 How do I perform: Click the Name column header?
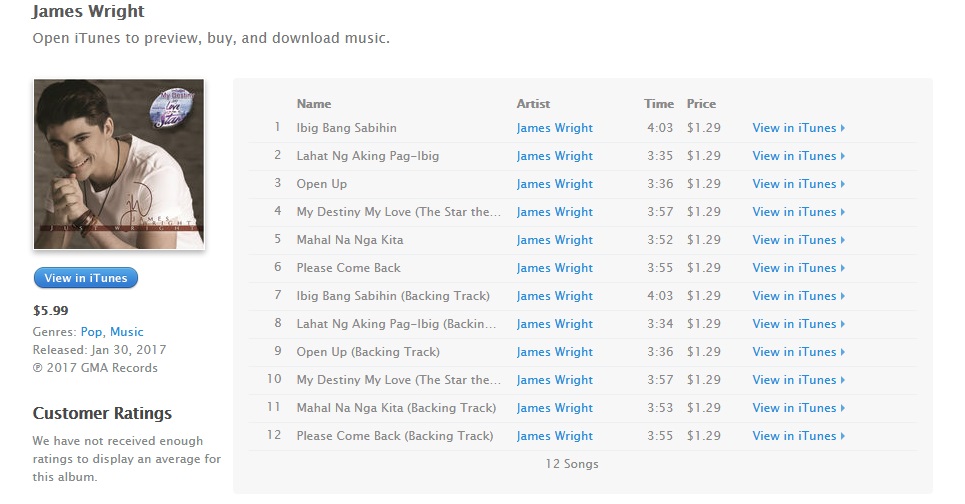[x=314, y=104]
